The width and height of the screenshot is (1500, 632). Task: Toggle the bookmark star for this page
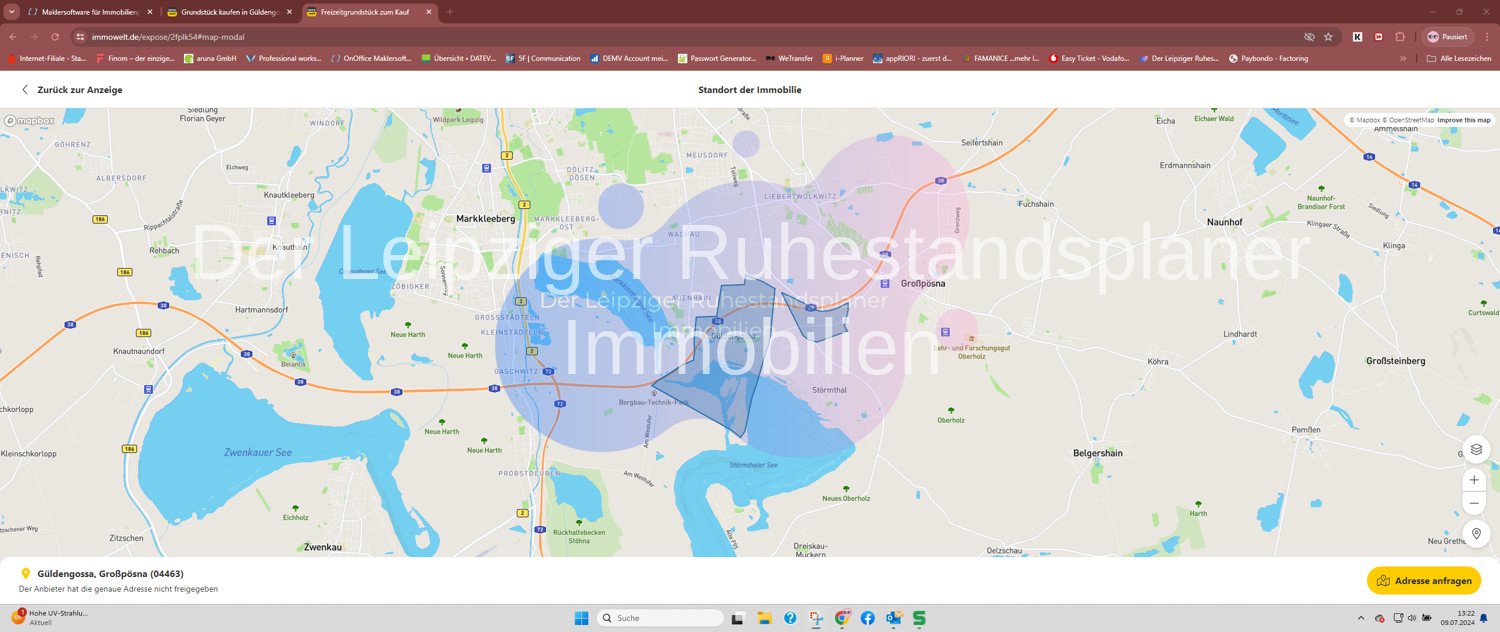[x=1328, y=36]
